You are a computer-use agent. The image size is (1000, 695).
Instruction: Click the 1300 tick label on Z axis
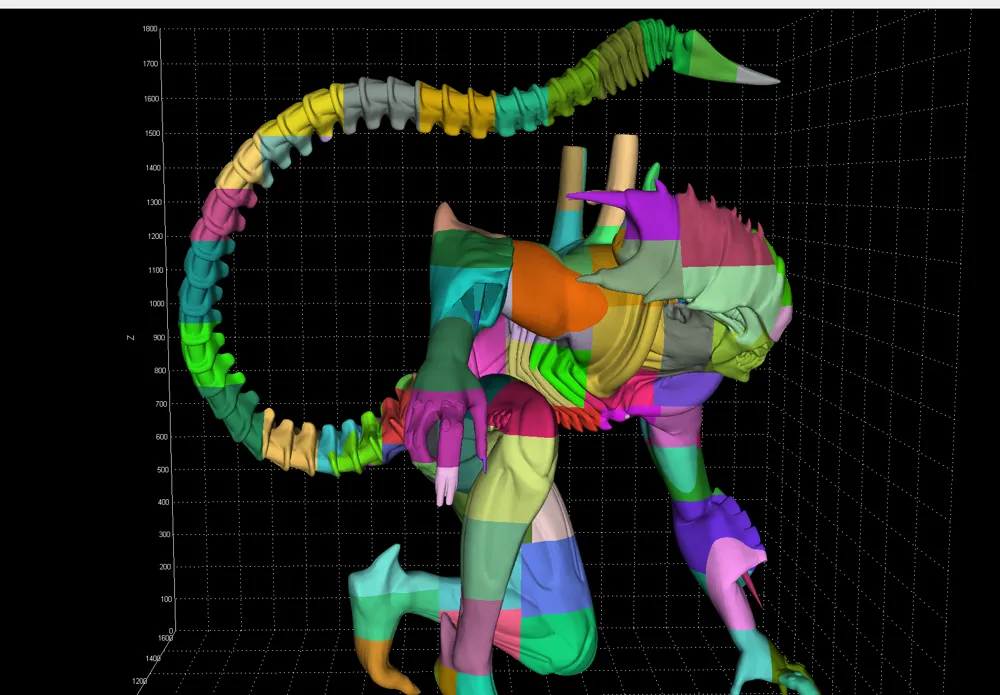tap(155, 203)
